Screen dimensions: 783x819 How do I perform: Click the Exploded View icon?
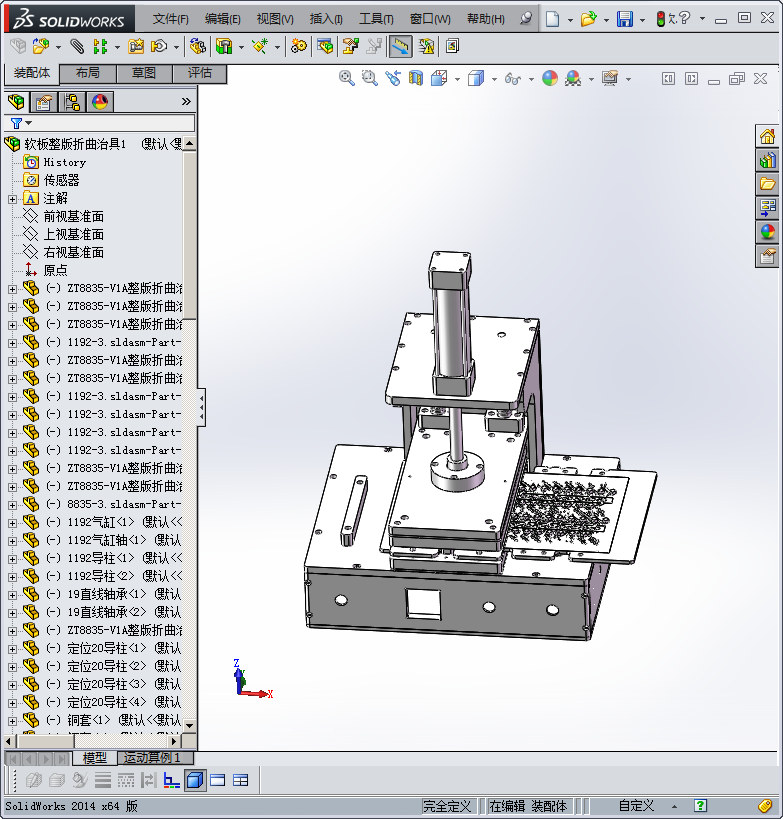350,46
